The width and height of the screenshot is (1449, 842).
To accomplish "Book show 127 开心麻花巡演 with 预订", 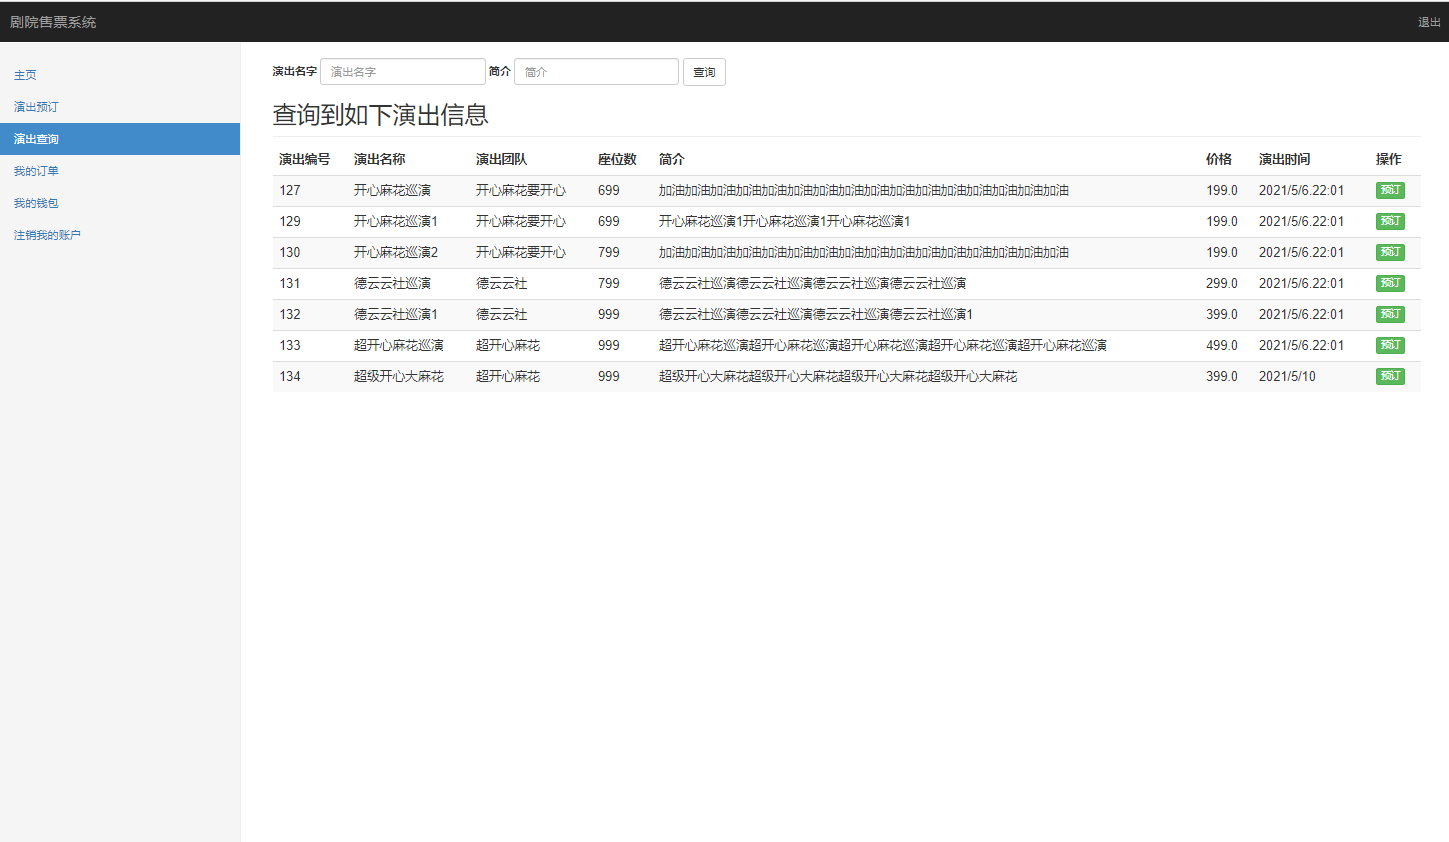I will (x=1390, y=190).
